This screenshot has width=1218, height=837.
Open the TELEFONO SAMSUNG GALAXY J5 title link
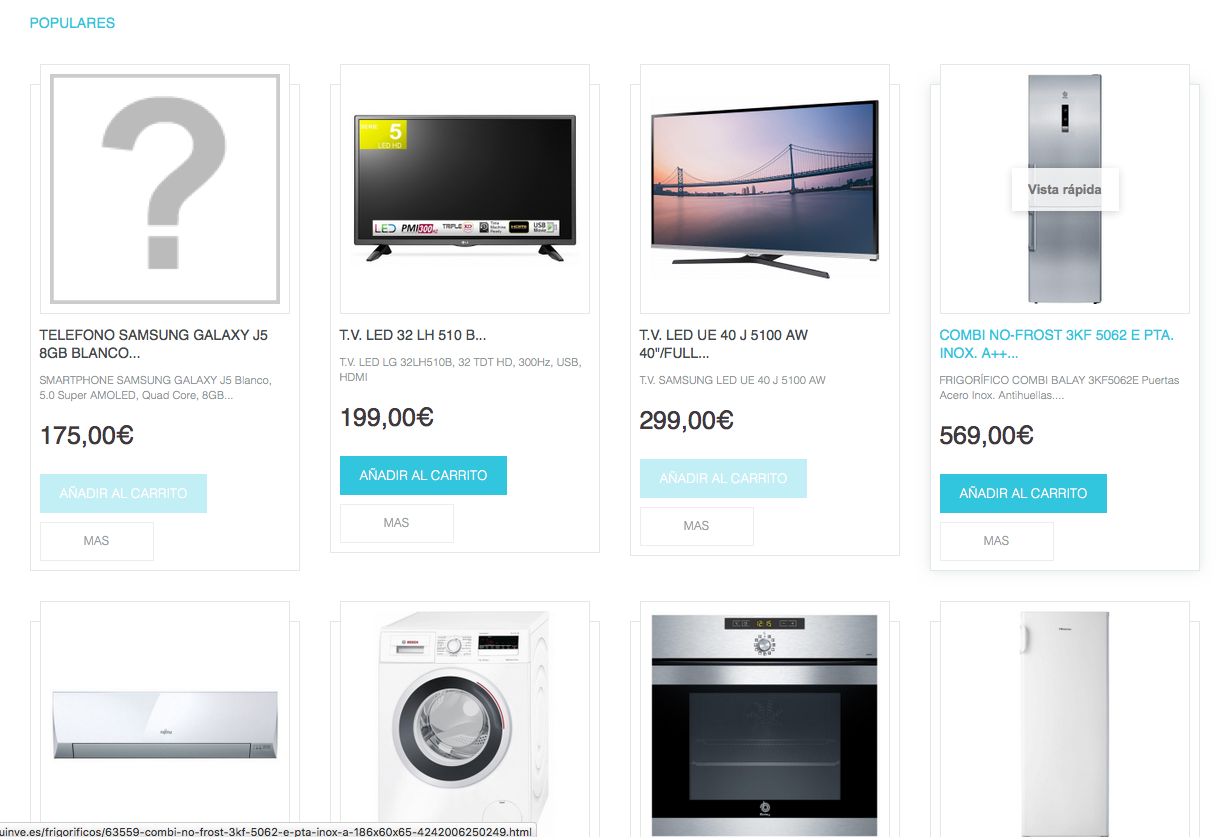click(154, 344)
